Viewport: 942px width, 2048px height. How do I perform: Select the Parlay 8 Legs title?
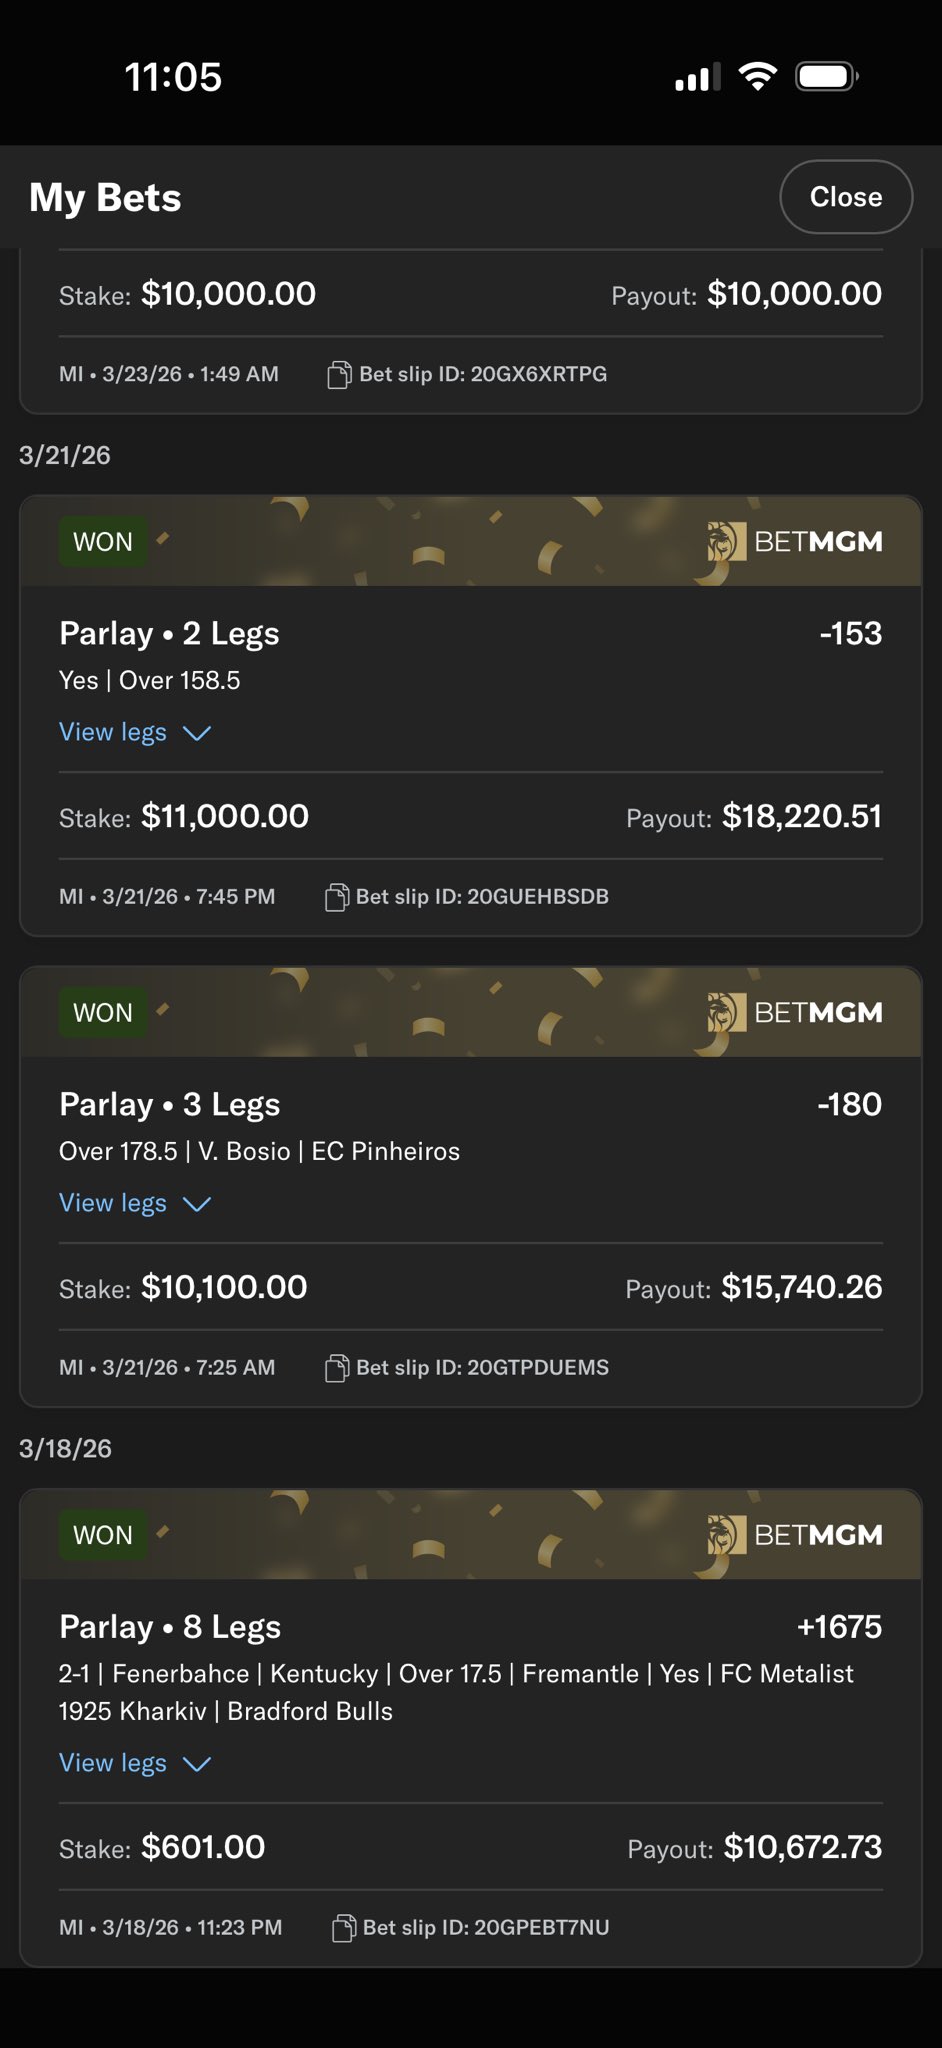[170, 1627]
